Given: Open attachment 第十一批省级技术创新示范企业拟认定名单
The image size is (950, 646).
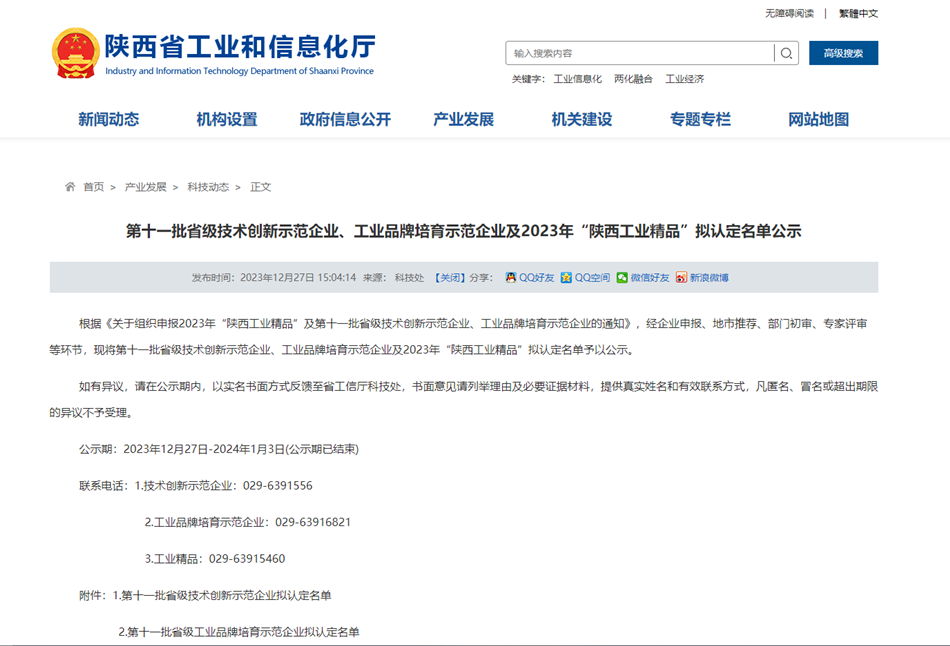Looking at the screenshot, I should point(226,596).
